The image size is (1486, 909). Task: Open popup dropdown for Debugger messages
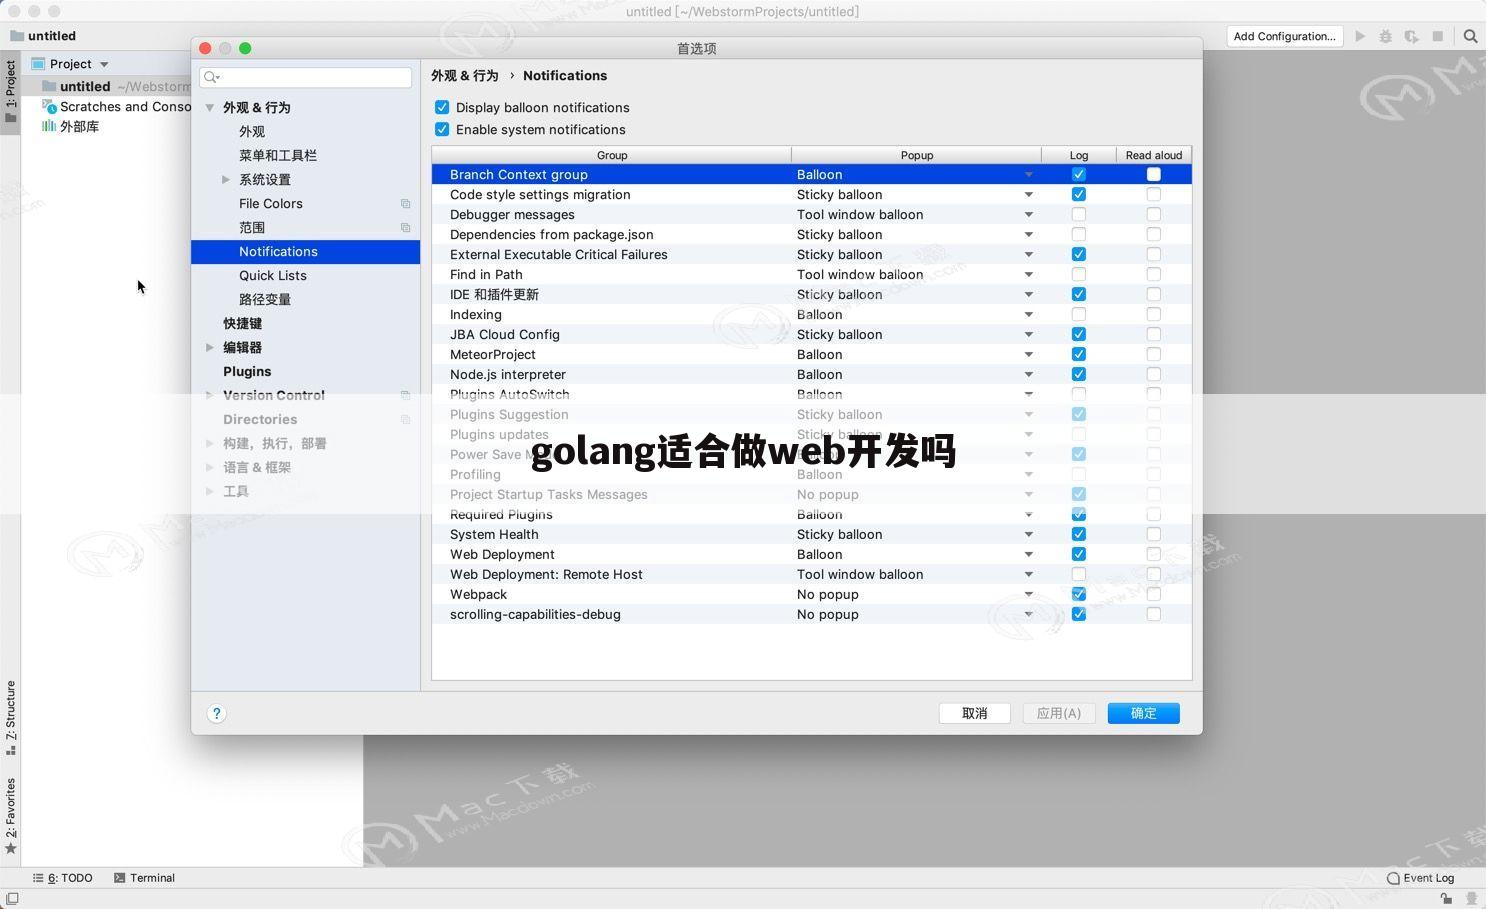click(1028, 215)
